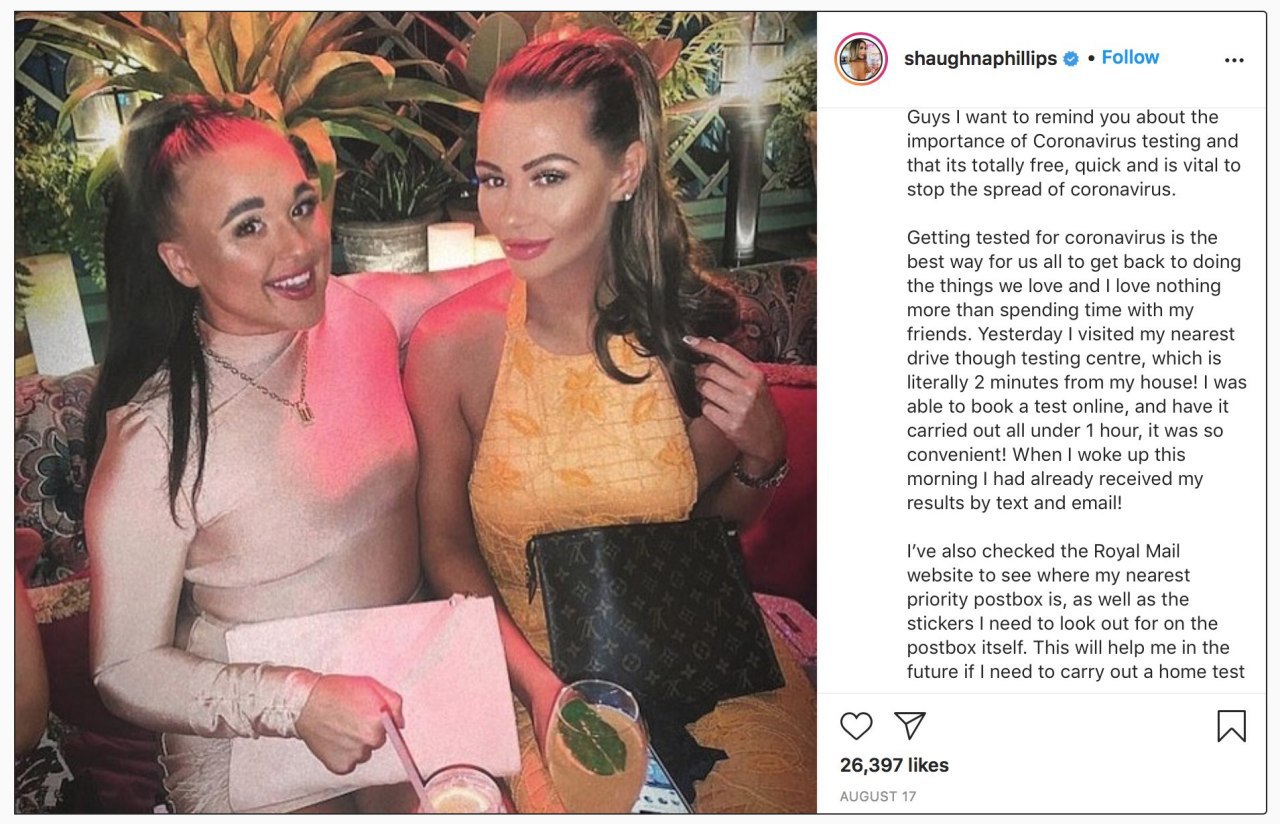
Task: Open the shaughnaphillips profile avatar
Action: tap(861, 58)
